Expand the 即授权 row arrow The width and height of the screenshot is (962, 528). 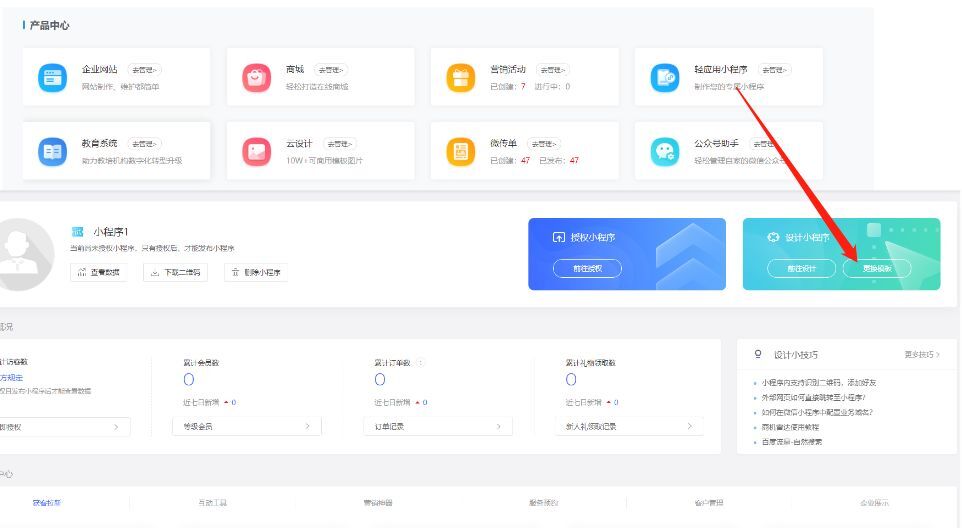(x=116, y=427)
